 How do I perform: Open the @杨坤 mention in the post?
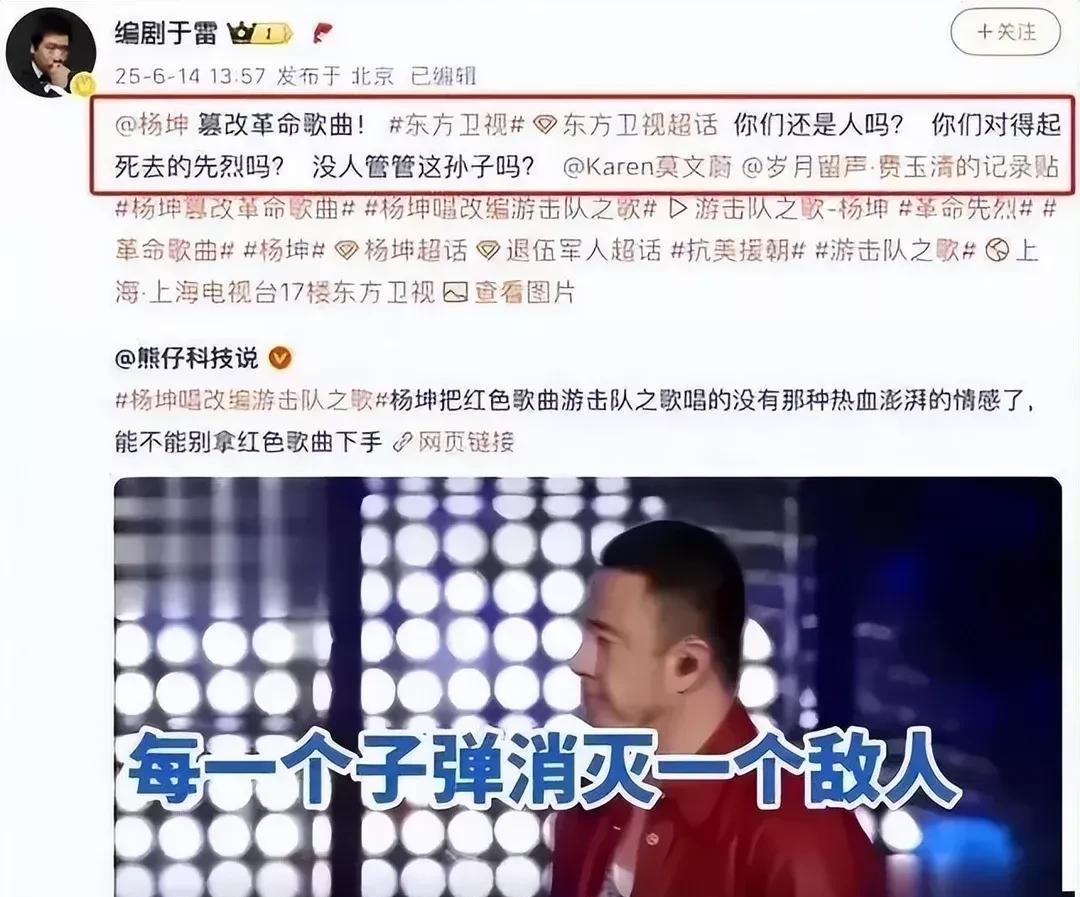152,125
